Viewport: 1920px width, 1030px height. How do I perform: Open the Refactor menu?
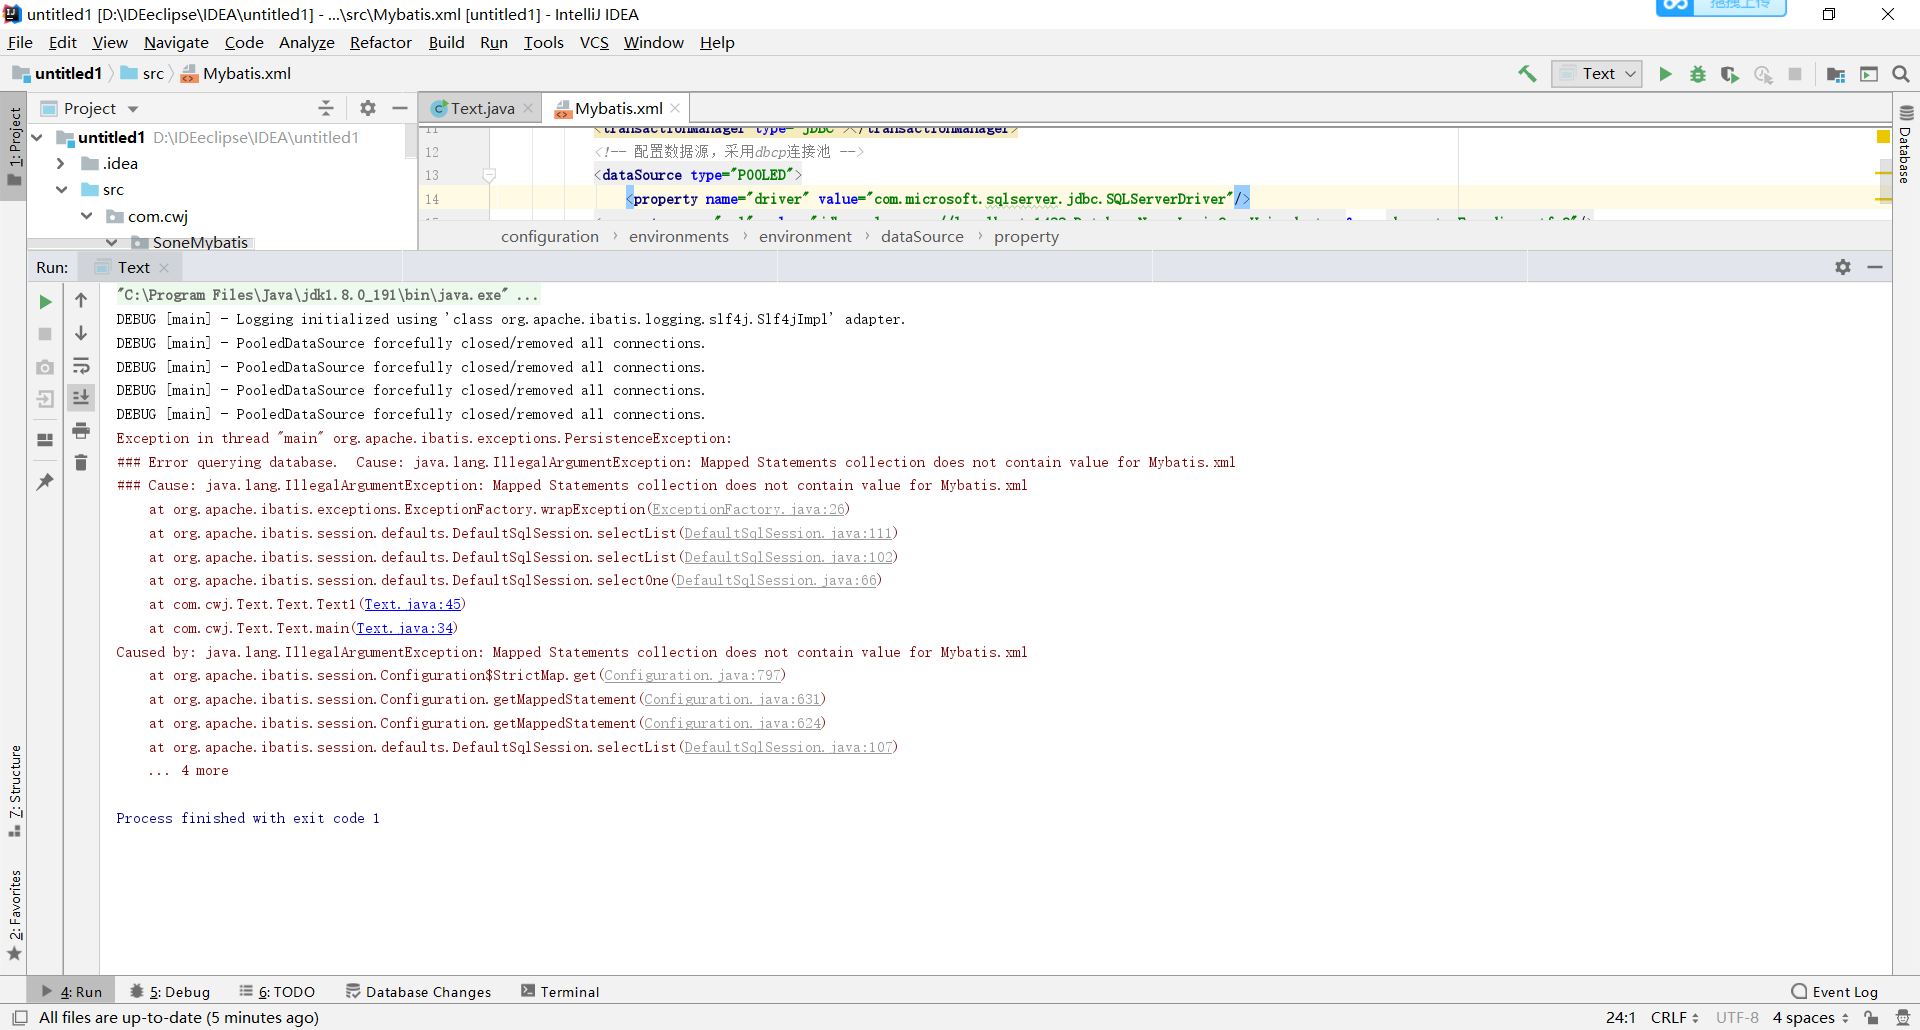380,42
